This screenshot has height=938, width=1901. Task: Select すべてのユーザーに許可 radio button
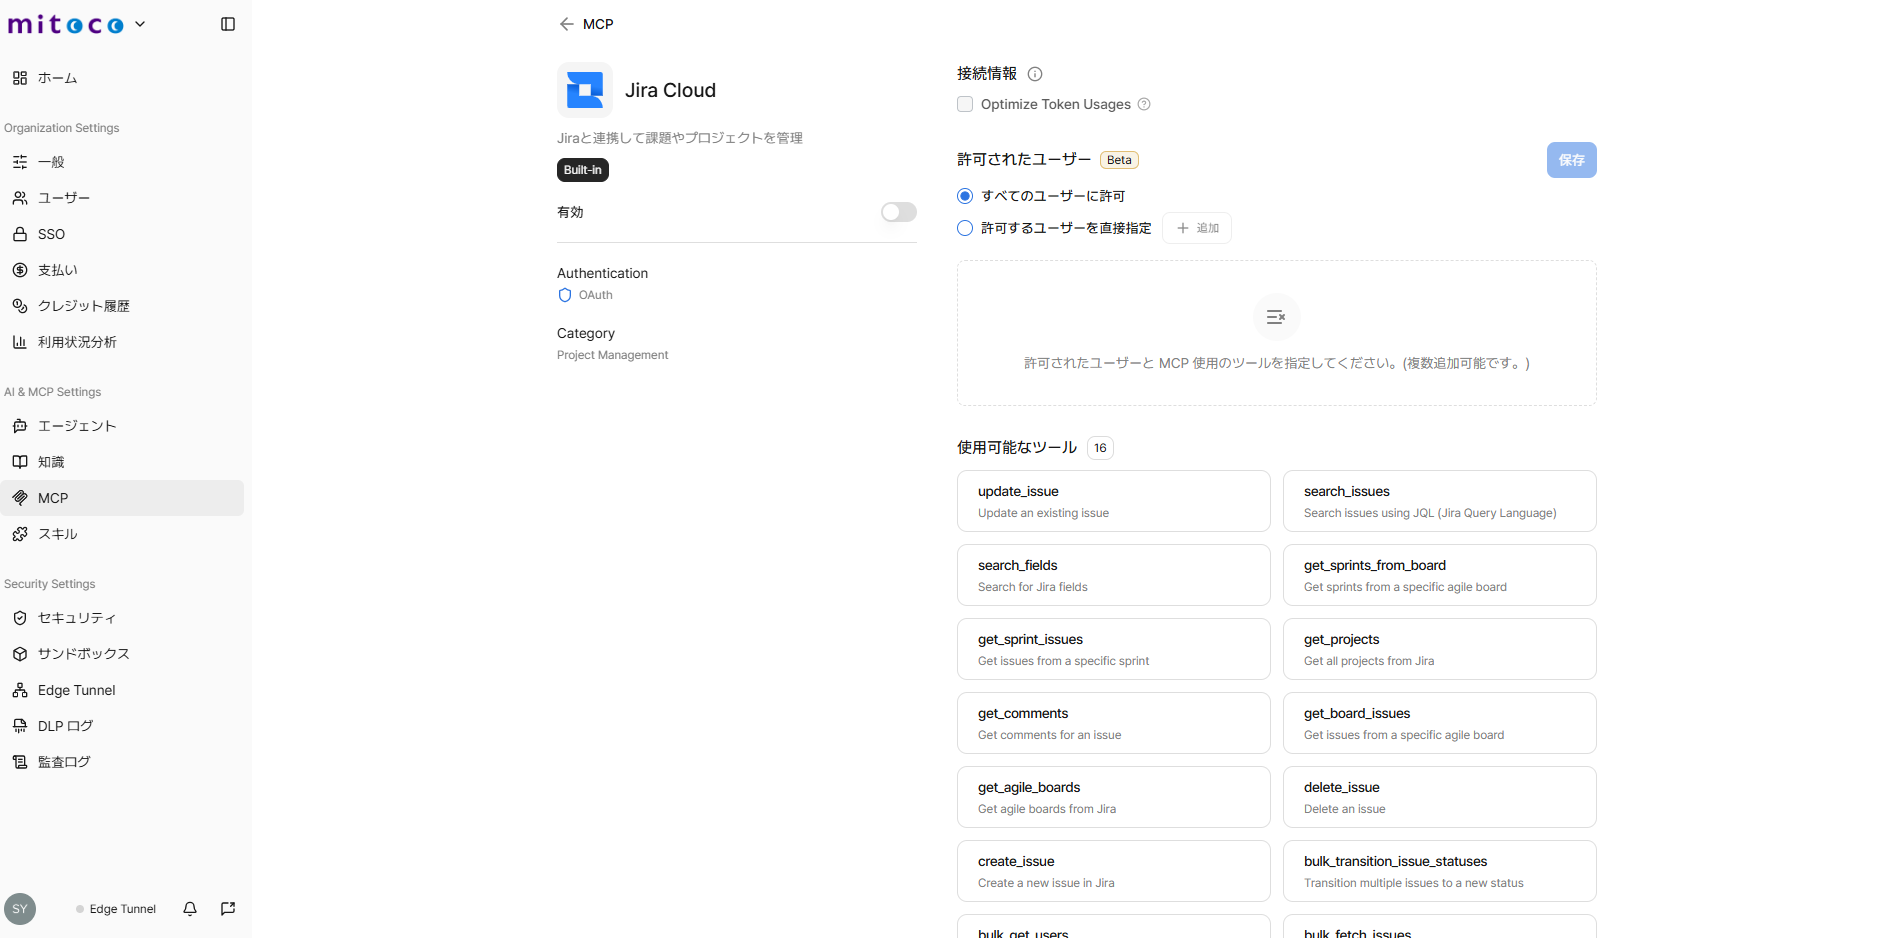click(x=965, y=196)
